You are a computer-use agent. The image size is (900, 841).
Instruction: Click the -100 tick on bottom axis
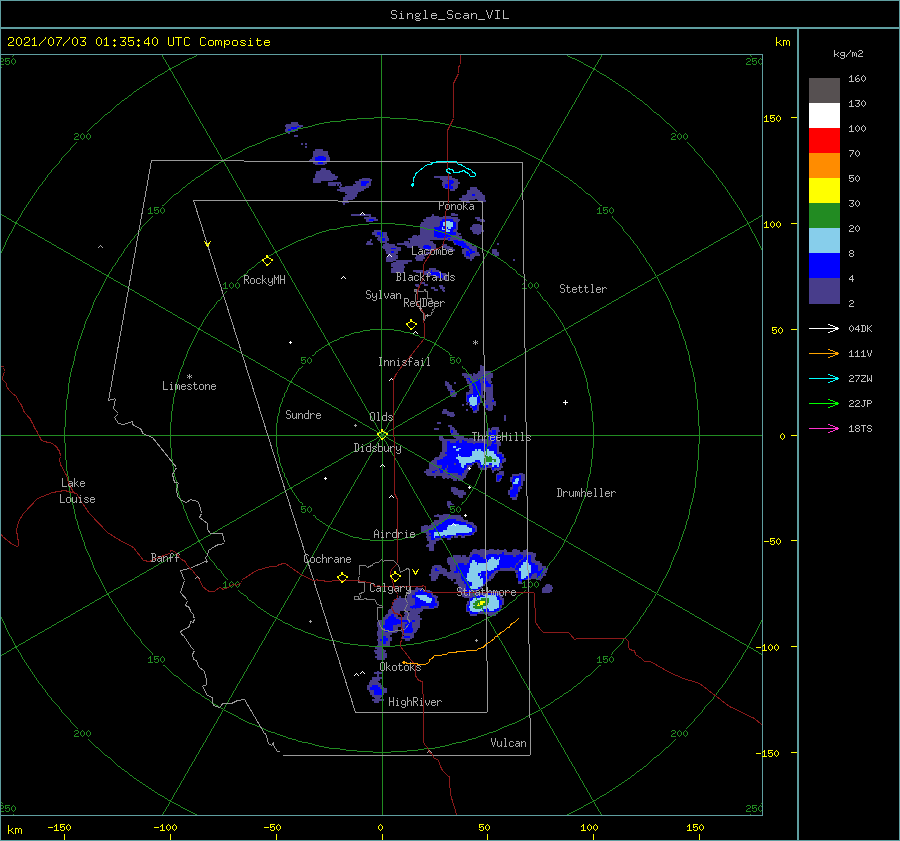[165, 827]
